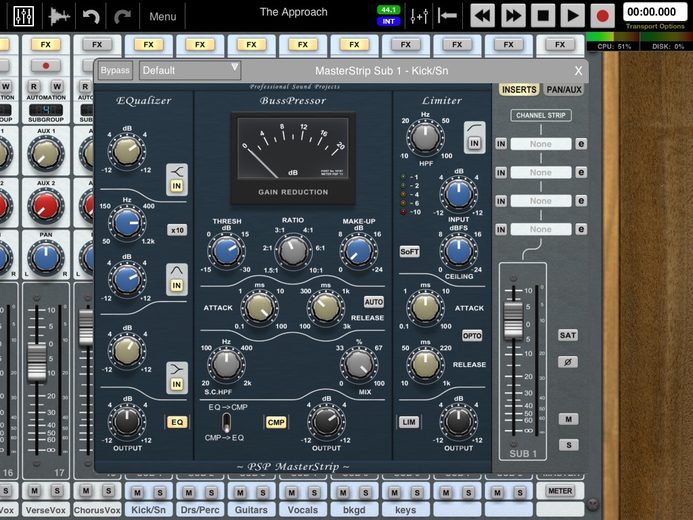Toggle the limiter HPF IN button
This screenshot has width=693, height=520.
pyautogui.click(x=474, y=143)
